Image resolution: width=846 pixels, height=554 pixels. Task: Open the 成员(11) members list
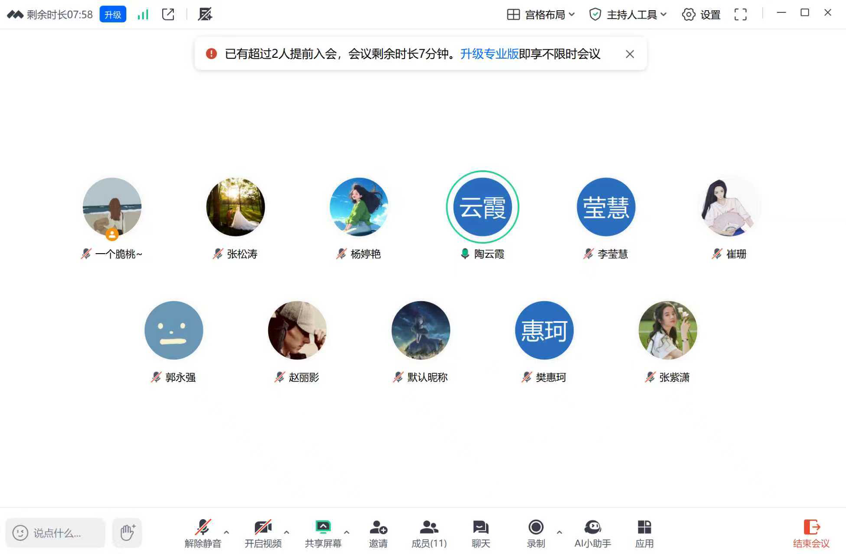(429, 533)
